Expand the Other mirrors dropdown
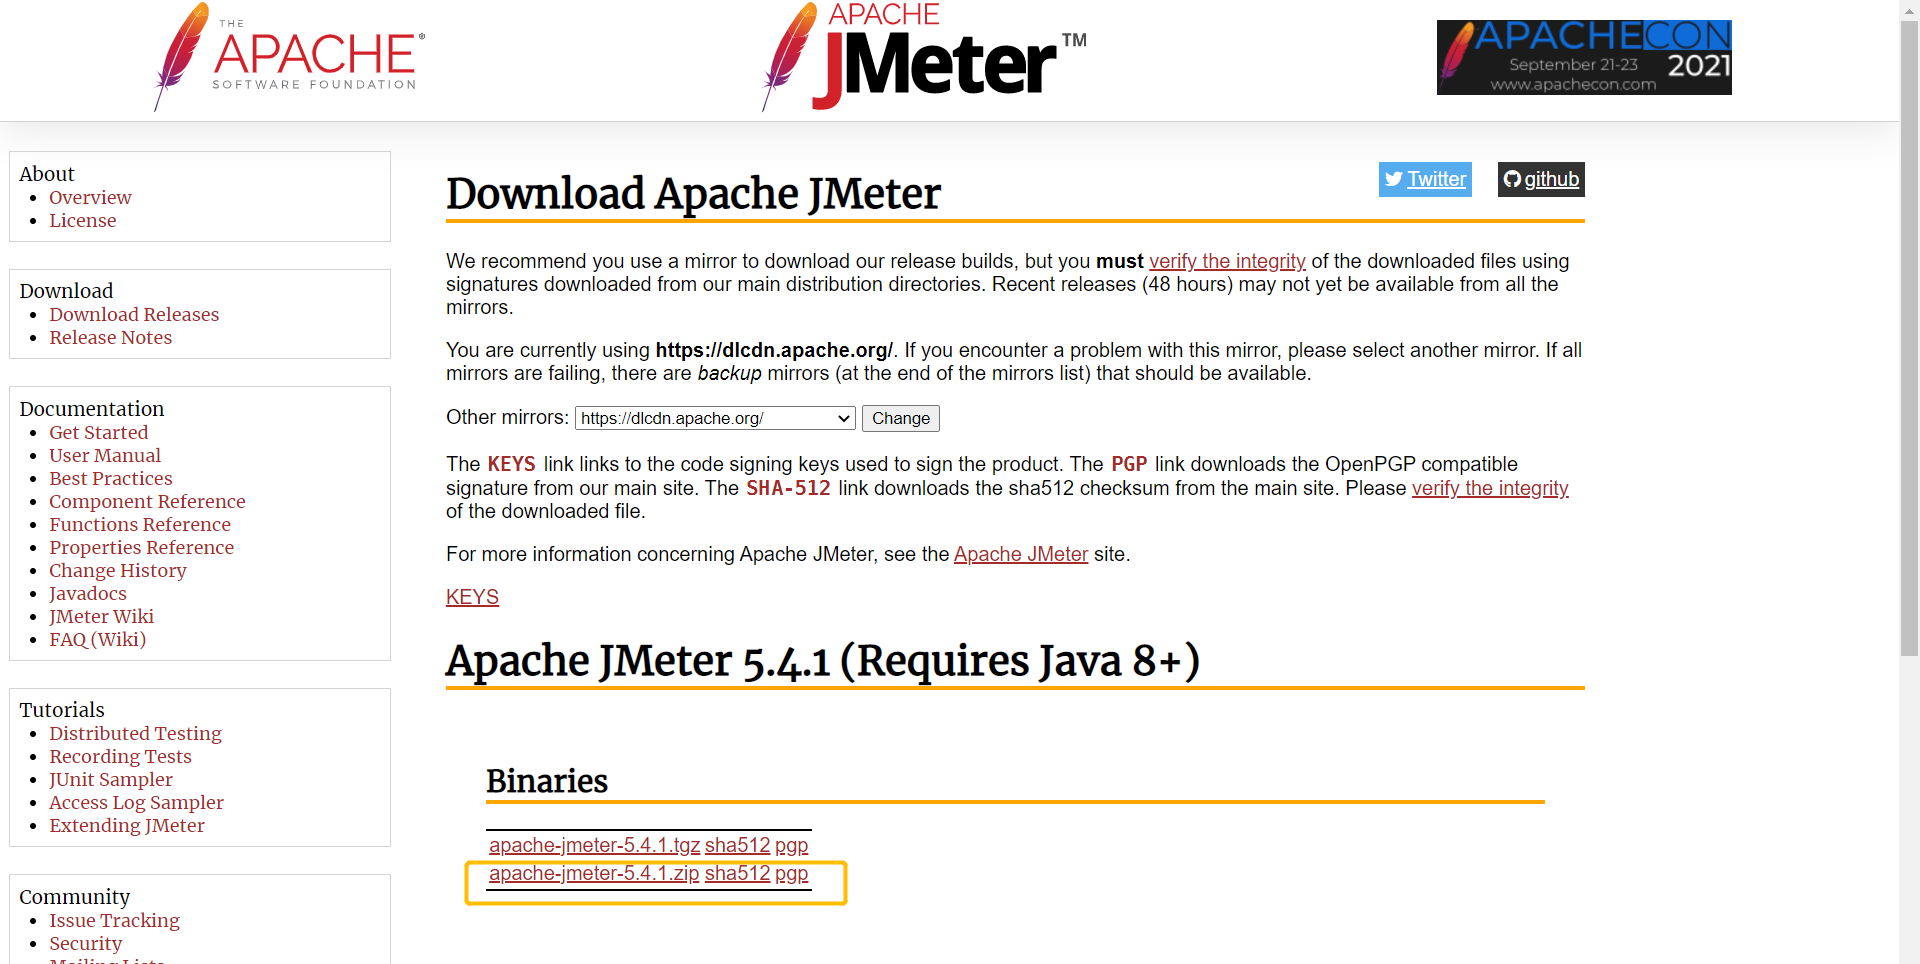Image resolution: width=1920 pixels, height=964 pixels. [715, 418]
